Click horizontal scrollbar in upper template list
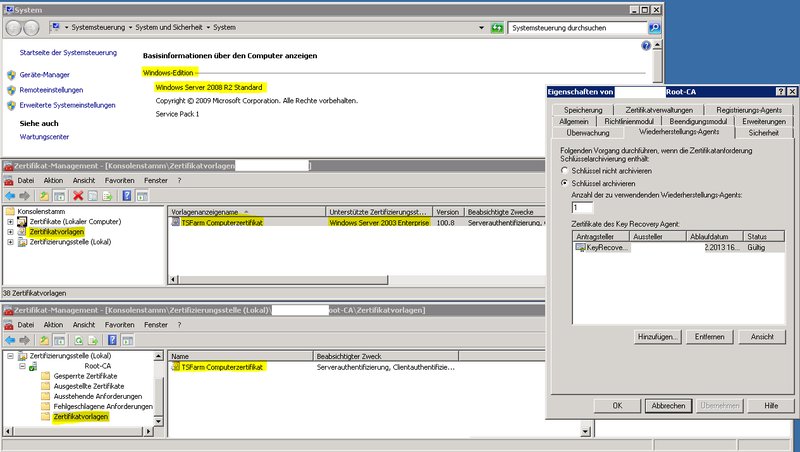This screenshot has width=800, height=452. click(283, 280)
